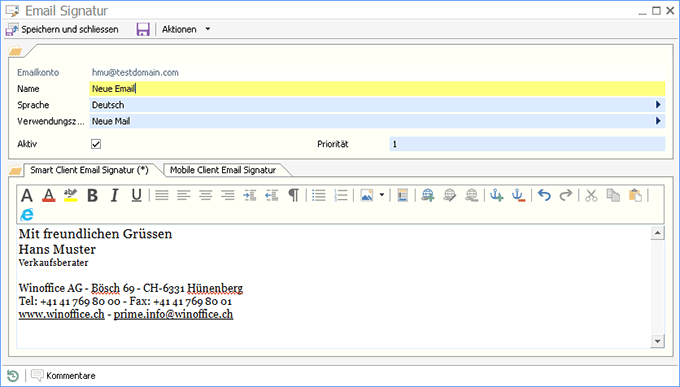The image size is (680, 387).
Task: Click the Verkaufsberater line
Action: click(x=53, y=262)
